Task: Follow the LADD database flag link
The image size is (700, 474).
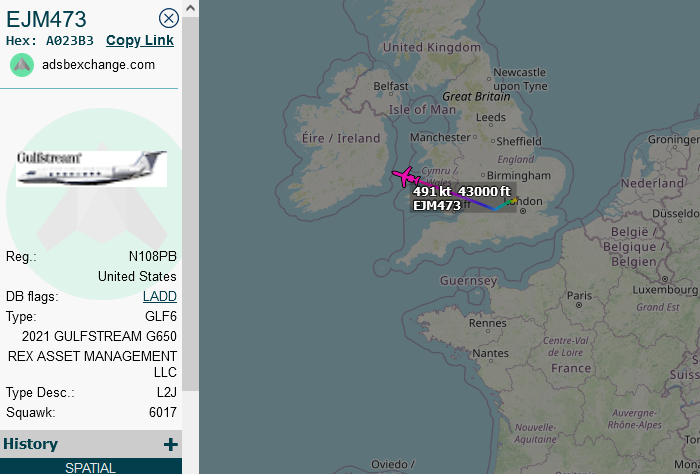Action: coord(160,296)
